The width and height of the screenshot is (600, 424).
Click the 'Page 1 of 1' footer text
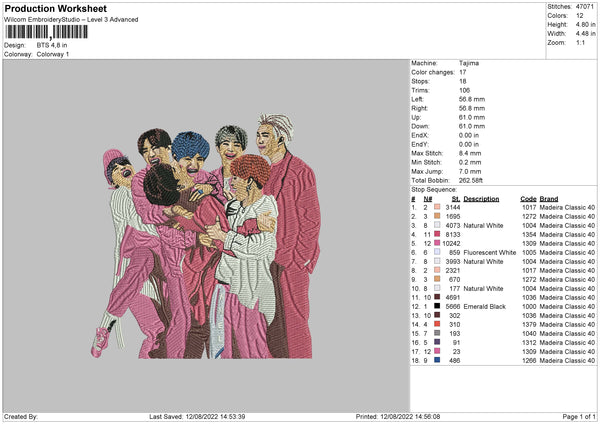click(579, 417)
